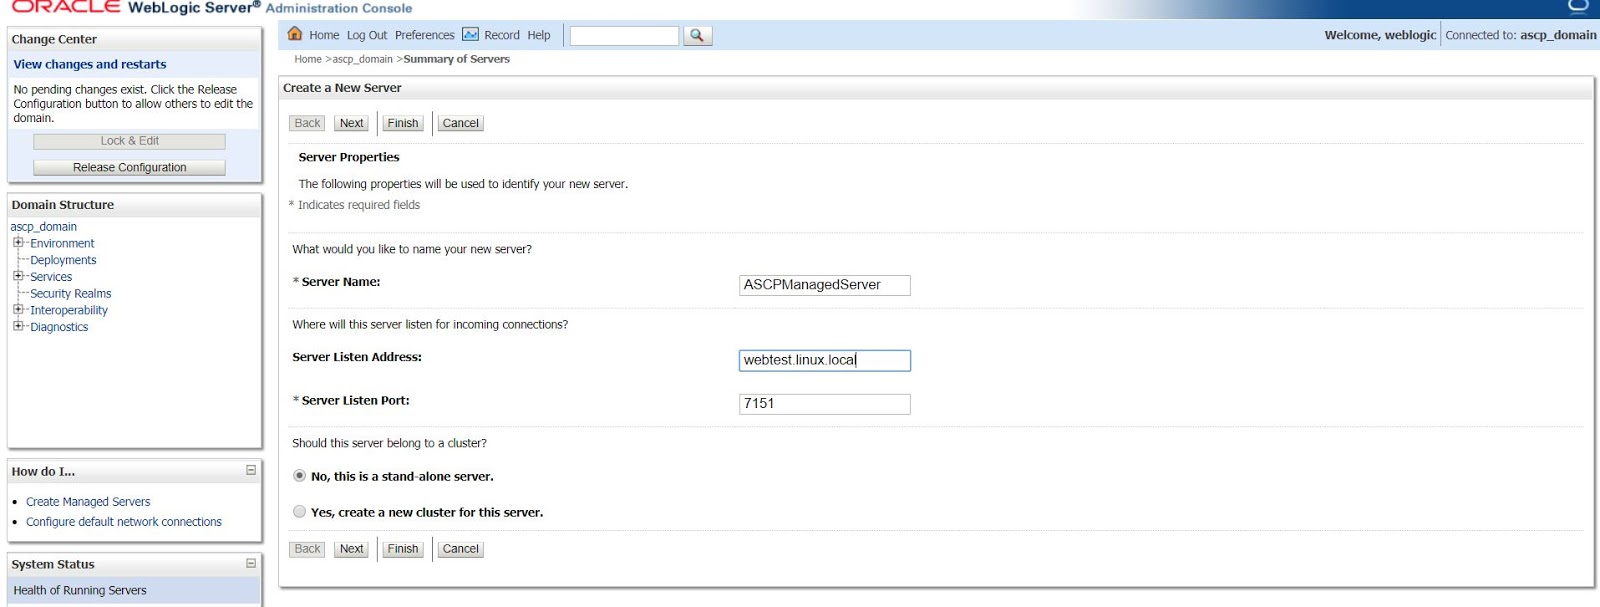Click the Record chart icon

coord(470,34)
